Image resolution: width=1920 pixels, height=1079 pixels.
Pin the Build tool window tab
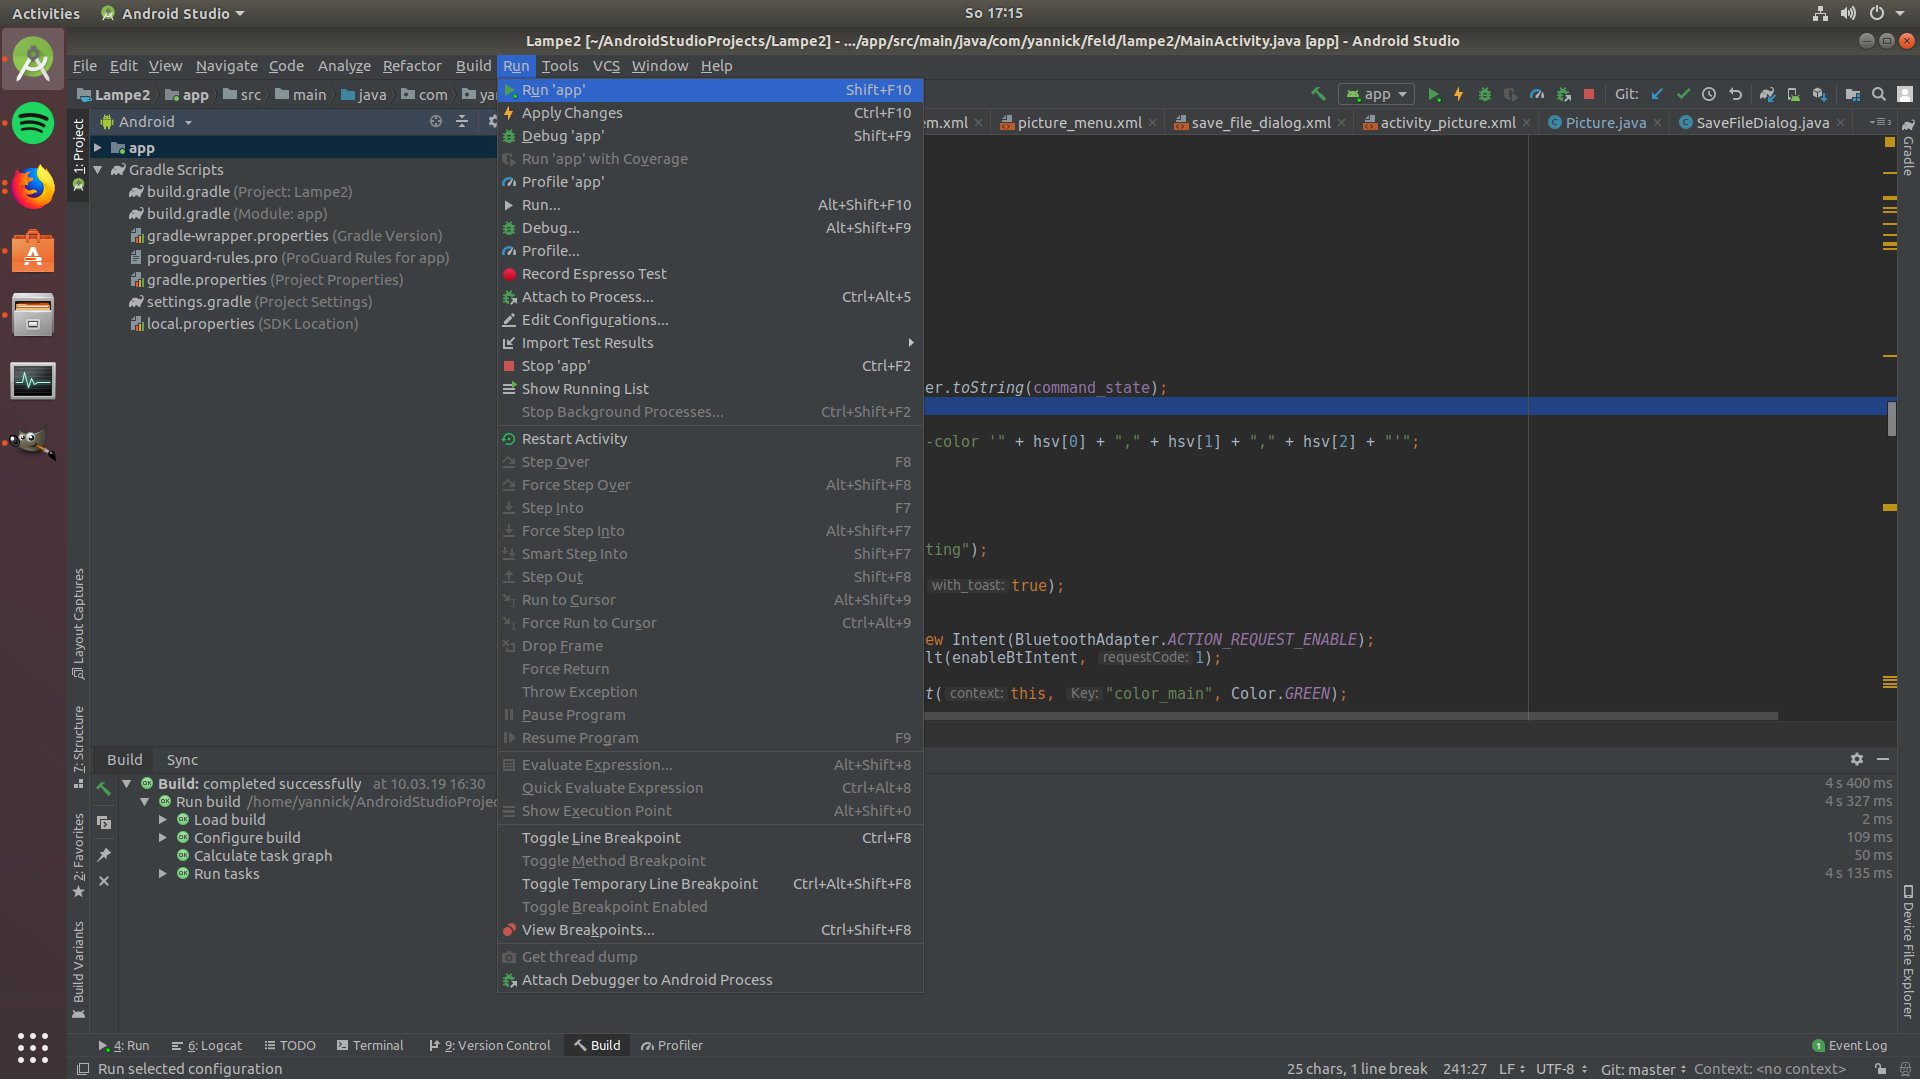click(104, 854)
